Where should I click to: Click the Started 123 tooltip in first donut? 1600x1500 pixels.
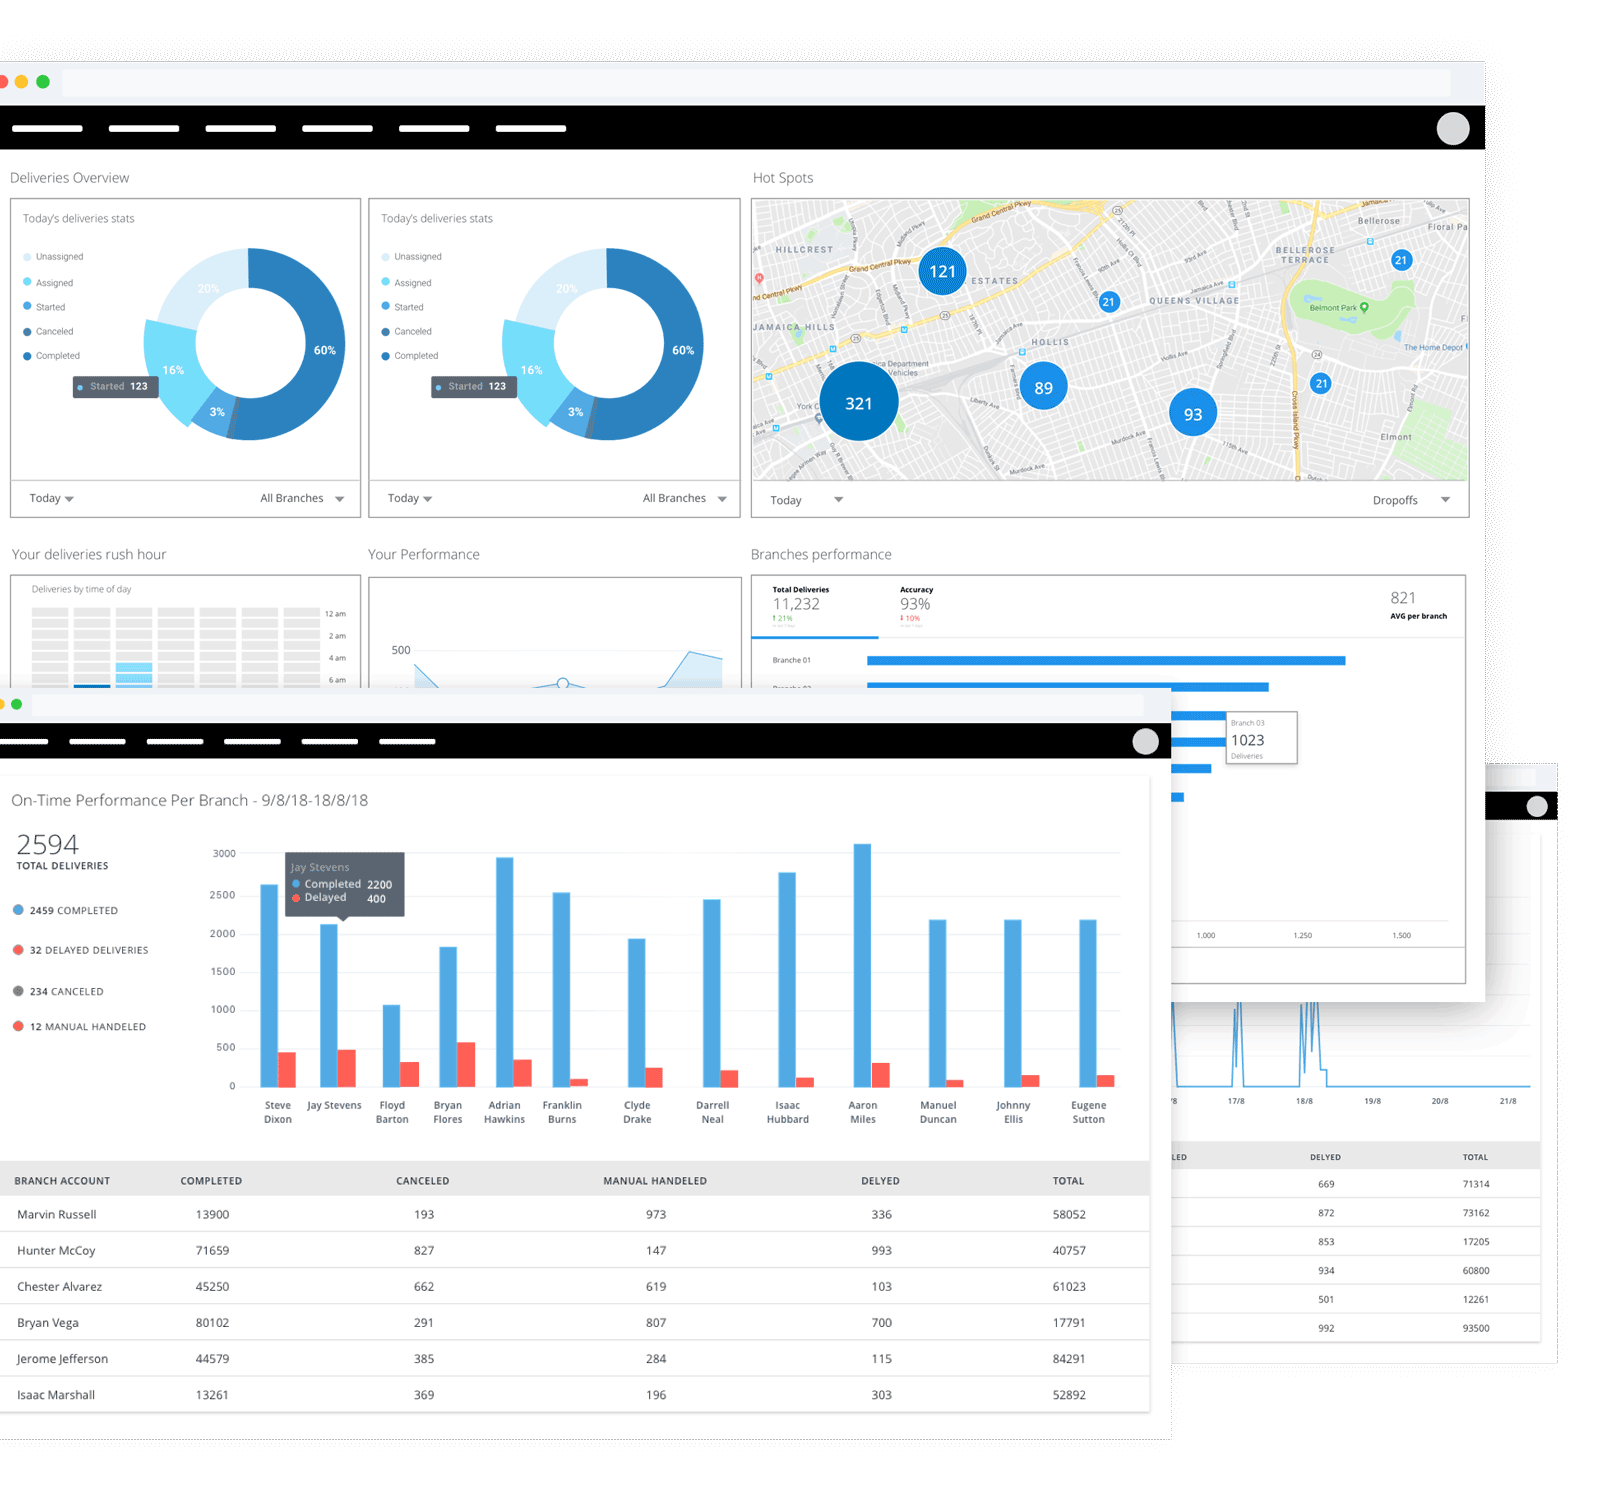[x=115, y=386]
